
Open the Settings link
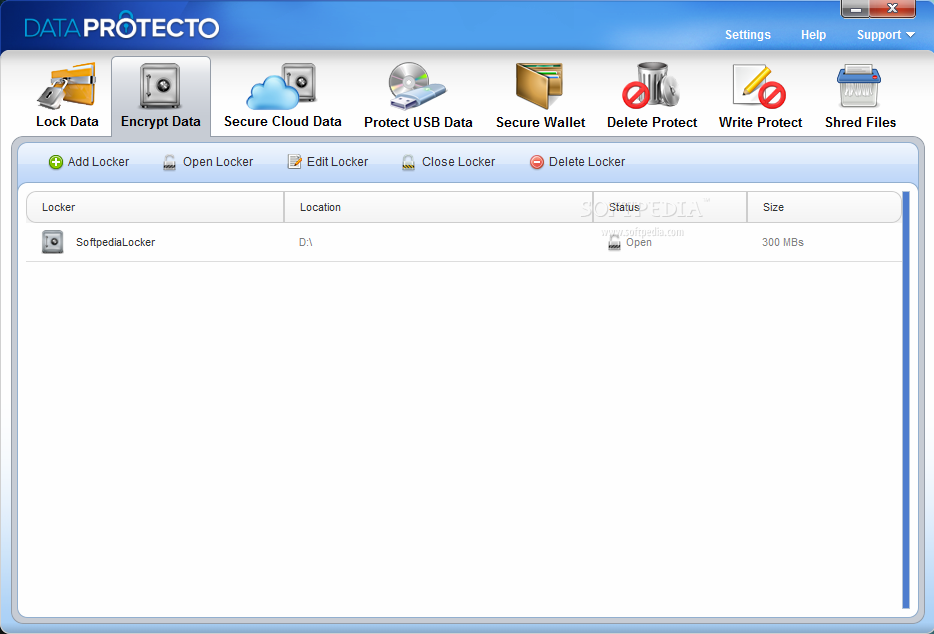point(748,35)
